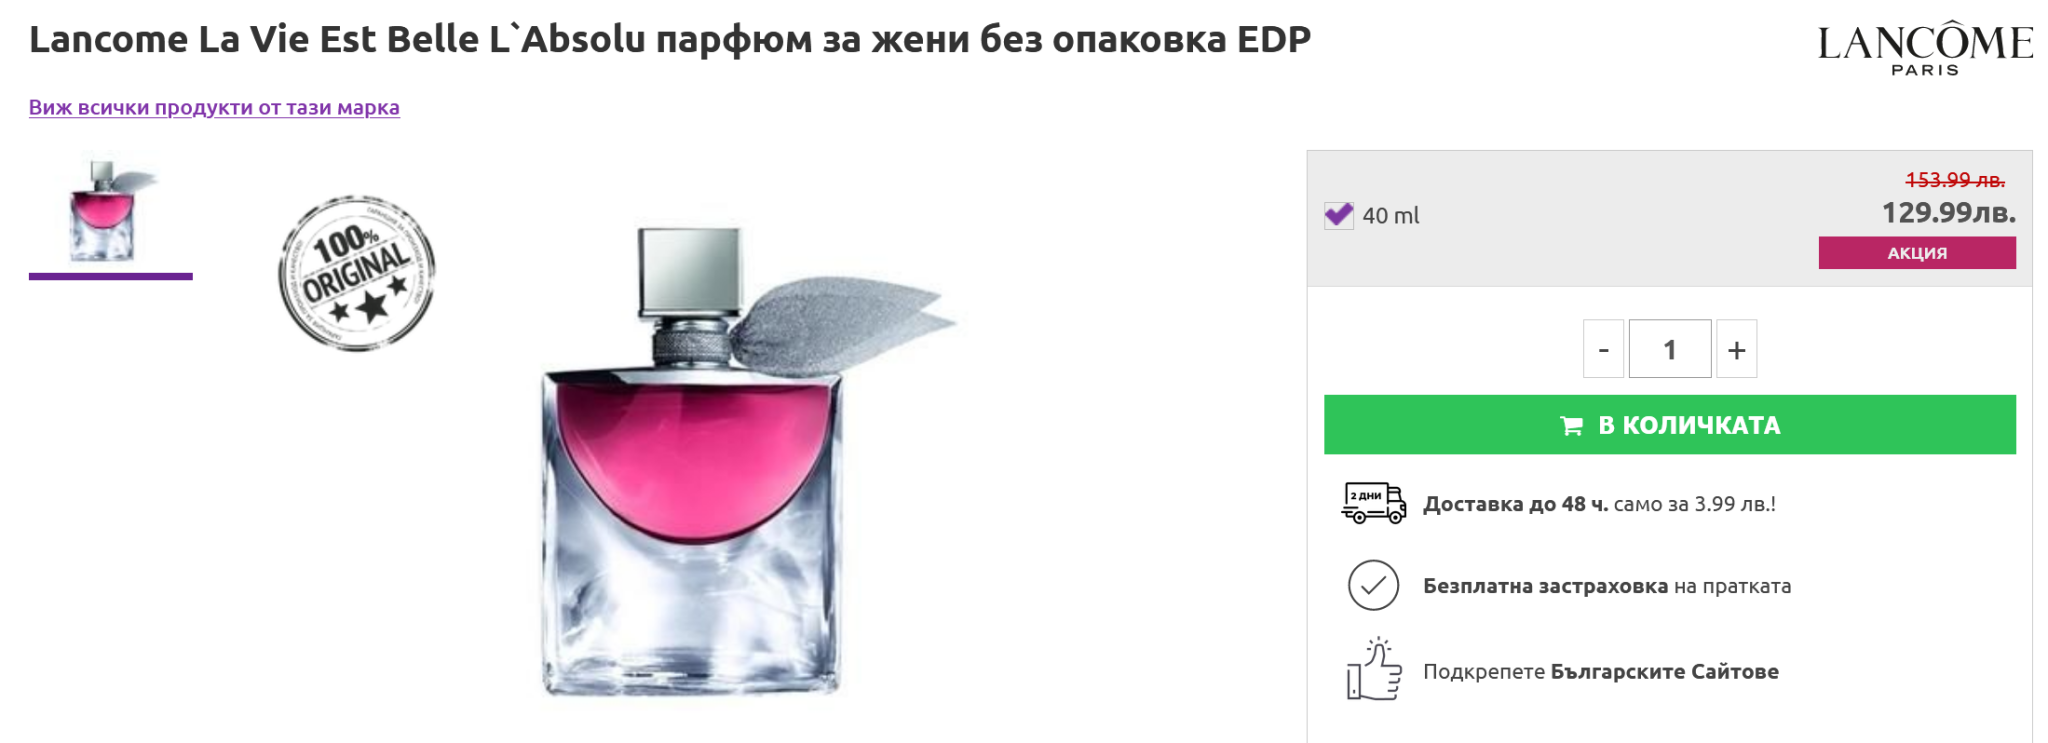Screen dimensions: 2048x743
Task: Click Подкрепете Българските Сайтове text
Action: [x=1601, y=671]
